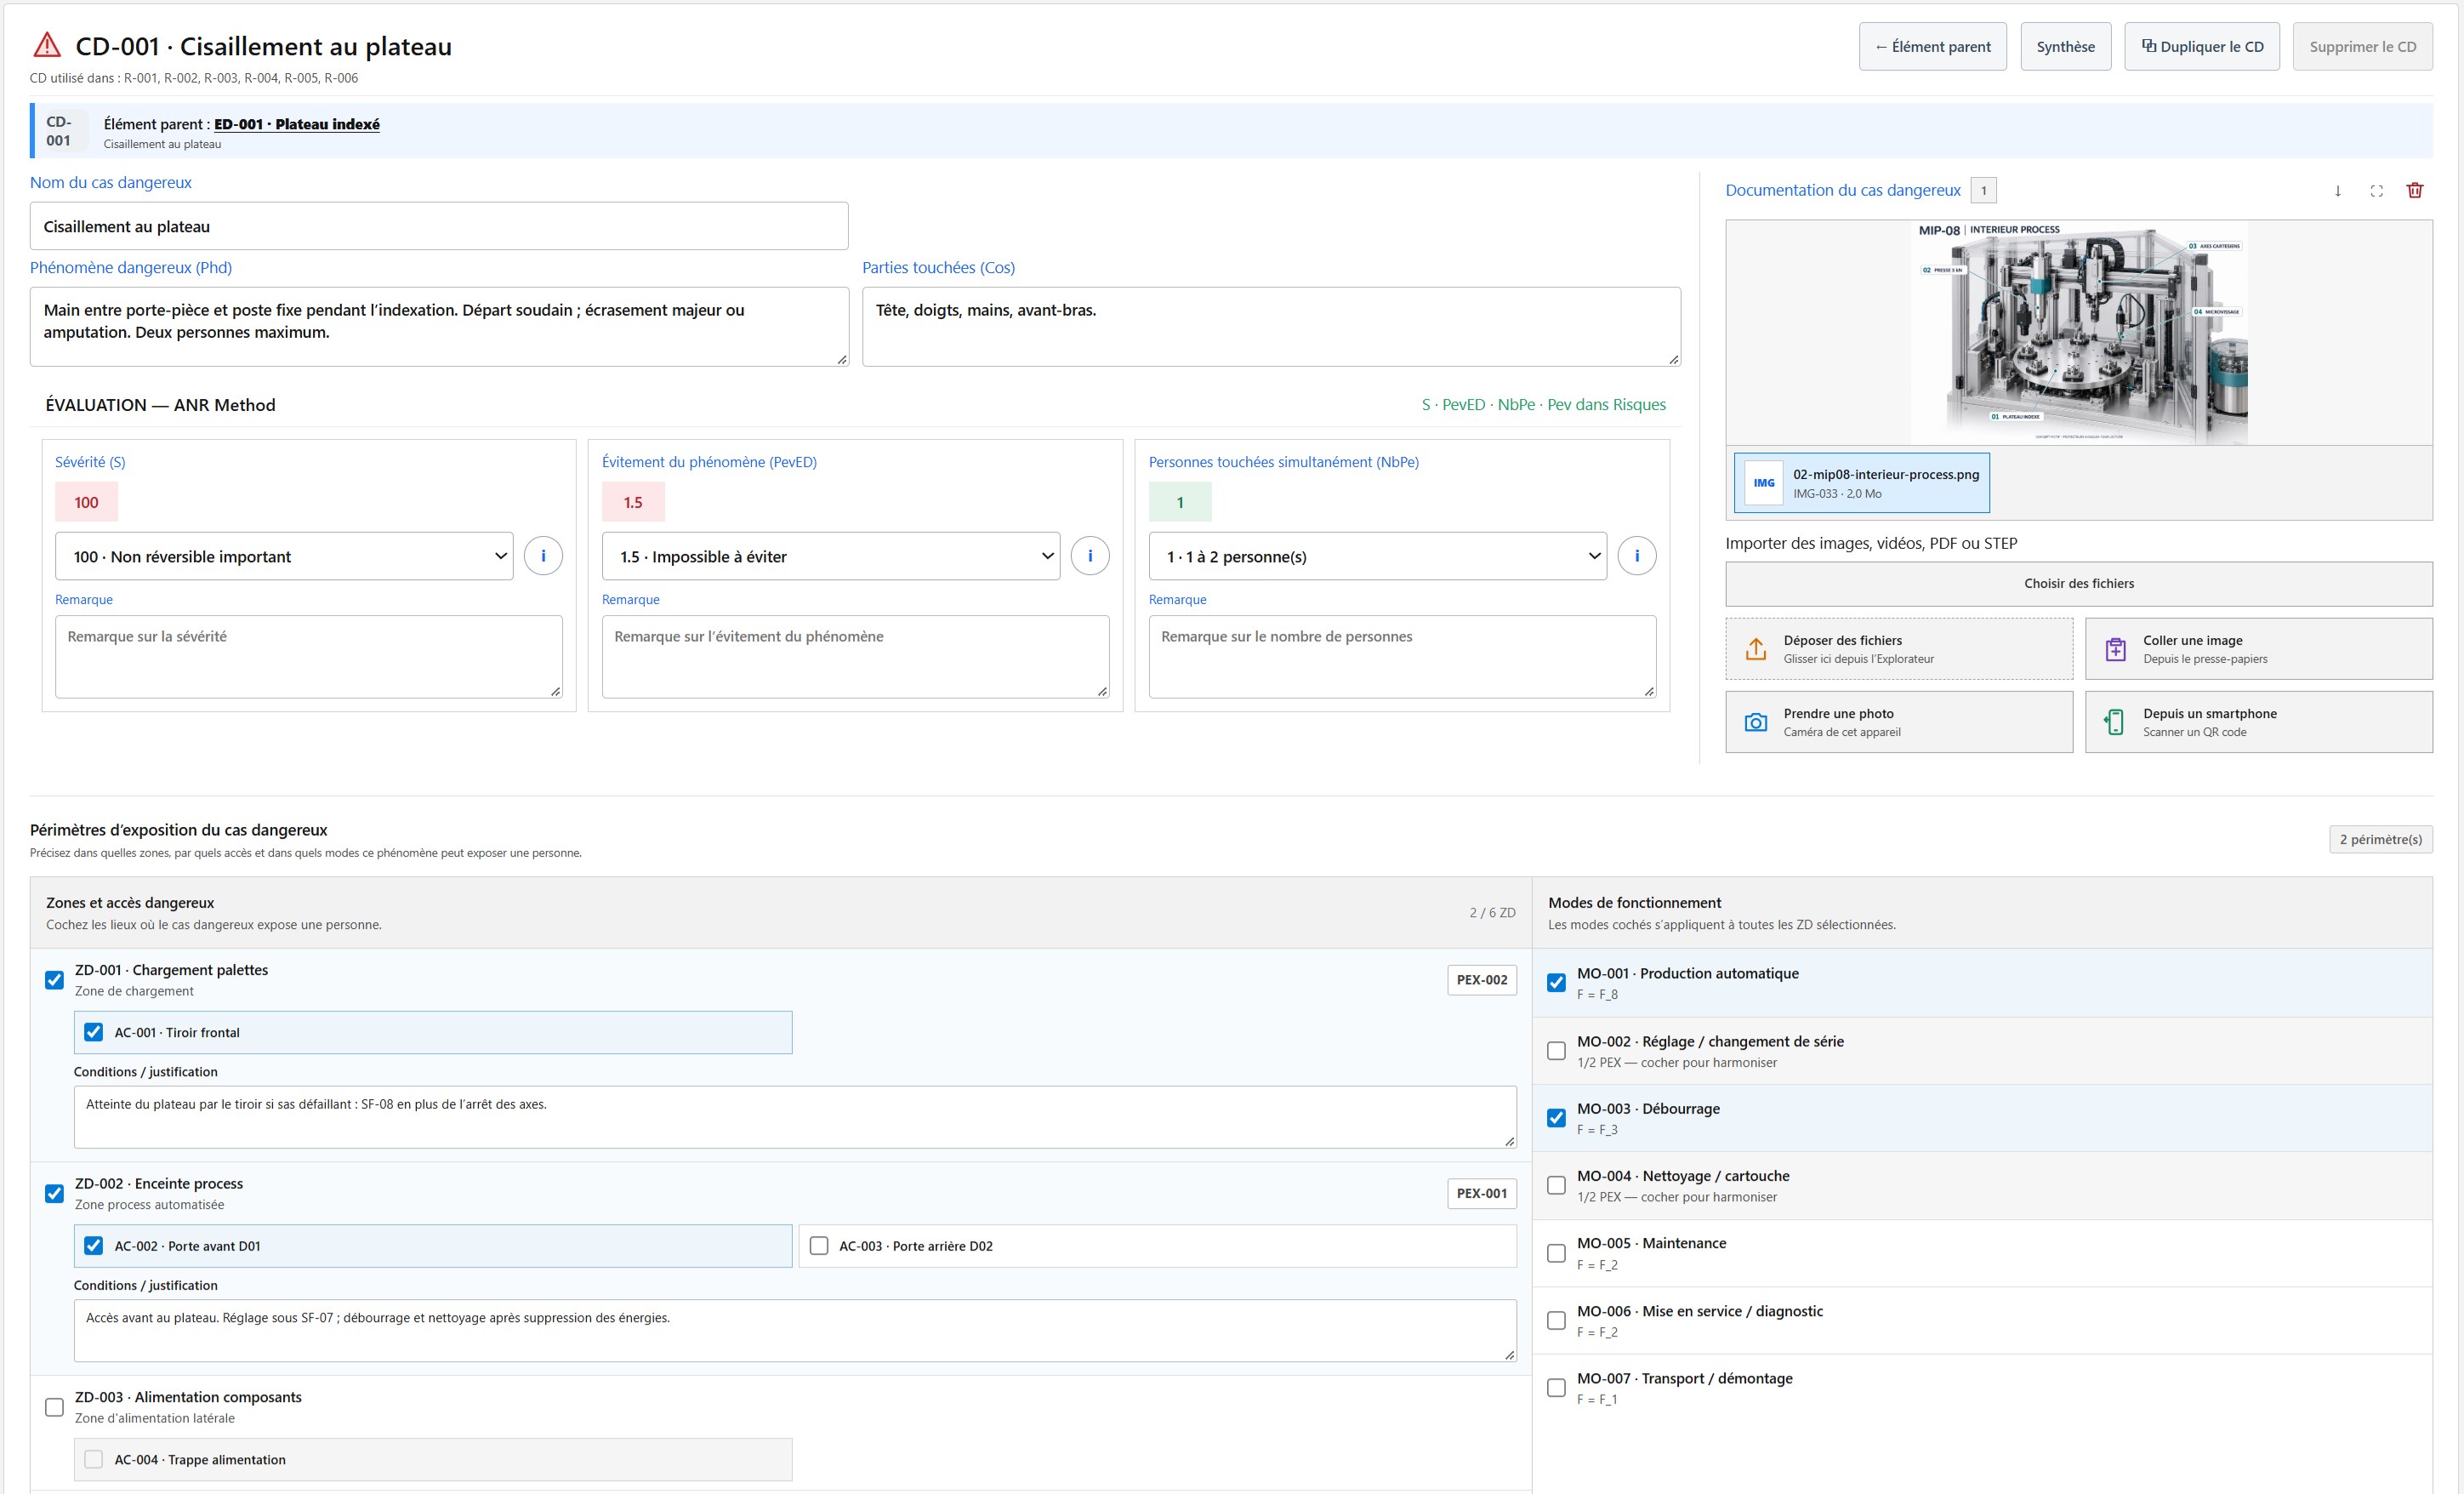Uncheck AC-001 Tiroir frontal access
This screenshot has width=2464, height=1494.
tap(93, 1032)
